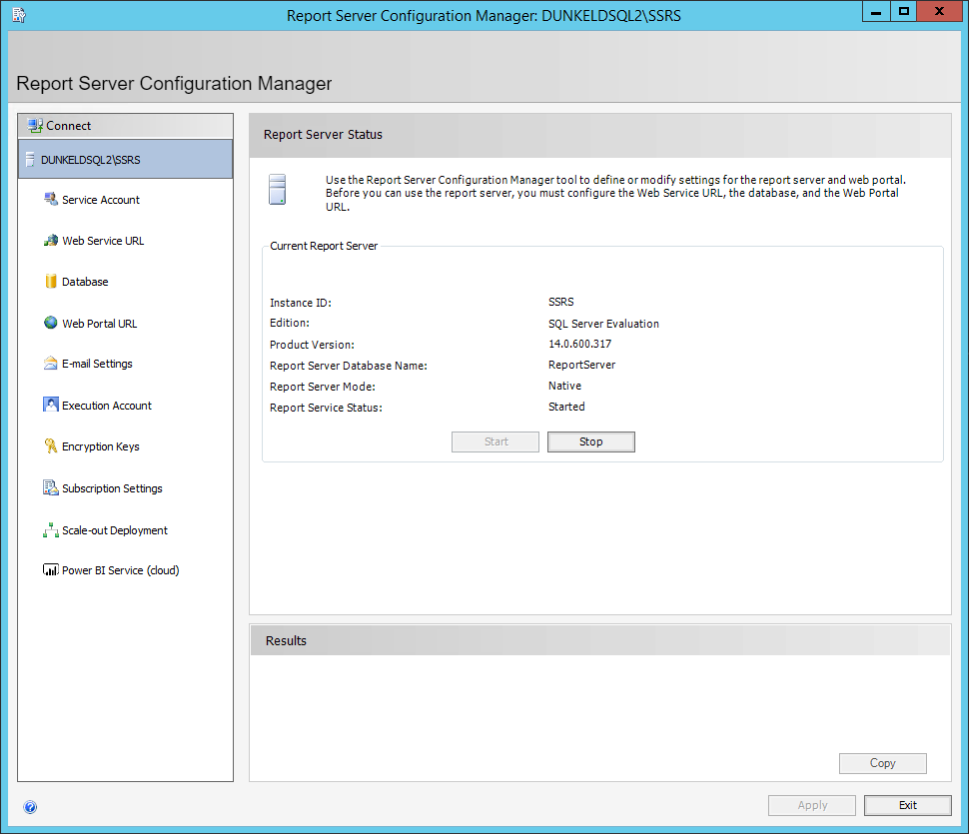Click the SSRS instance ID value
The image size is (969, 834).
coord(561,302)
